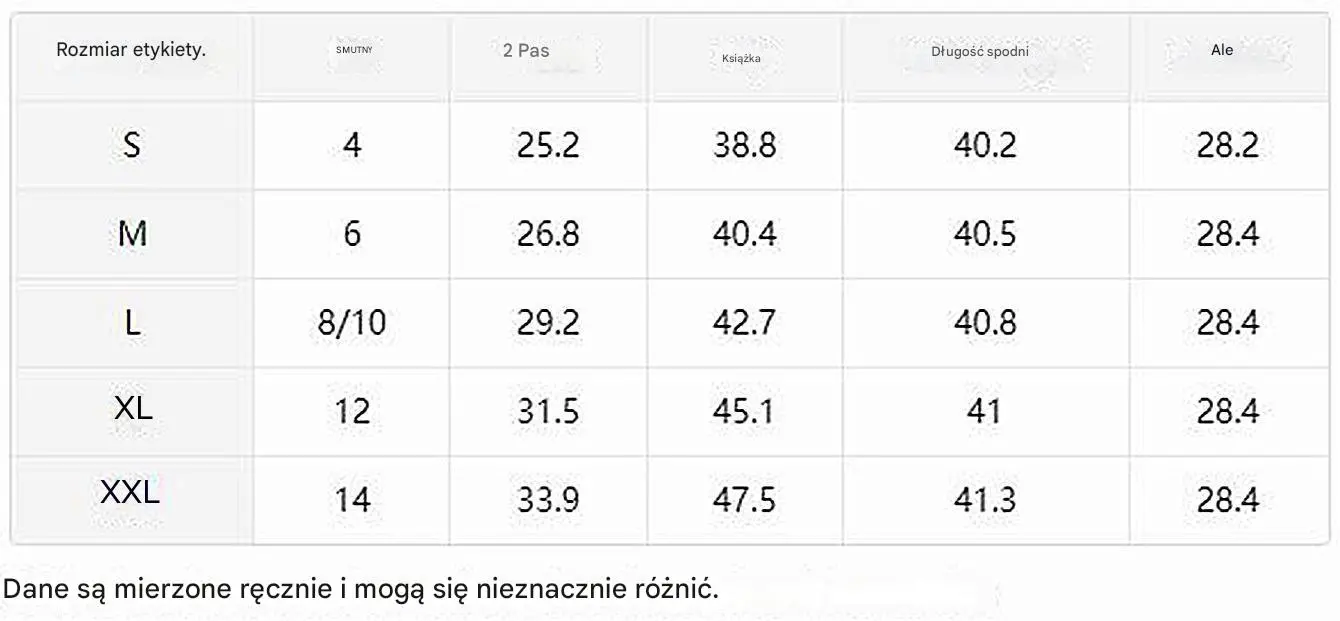Select the size M row label

pos(132,234)
